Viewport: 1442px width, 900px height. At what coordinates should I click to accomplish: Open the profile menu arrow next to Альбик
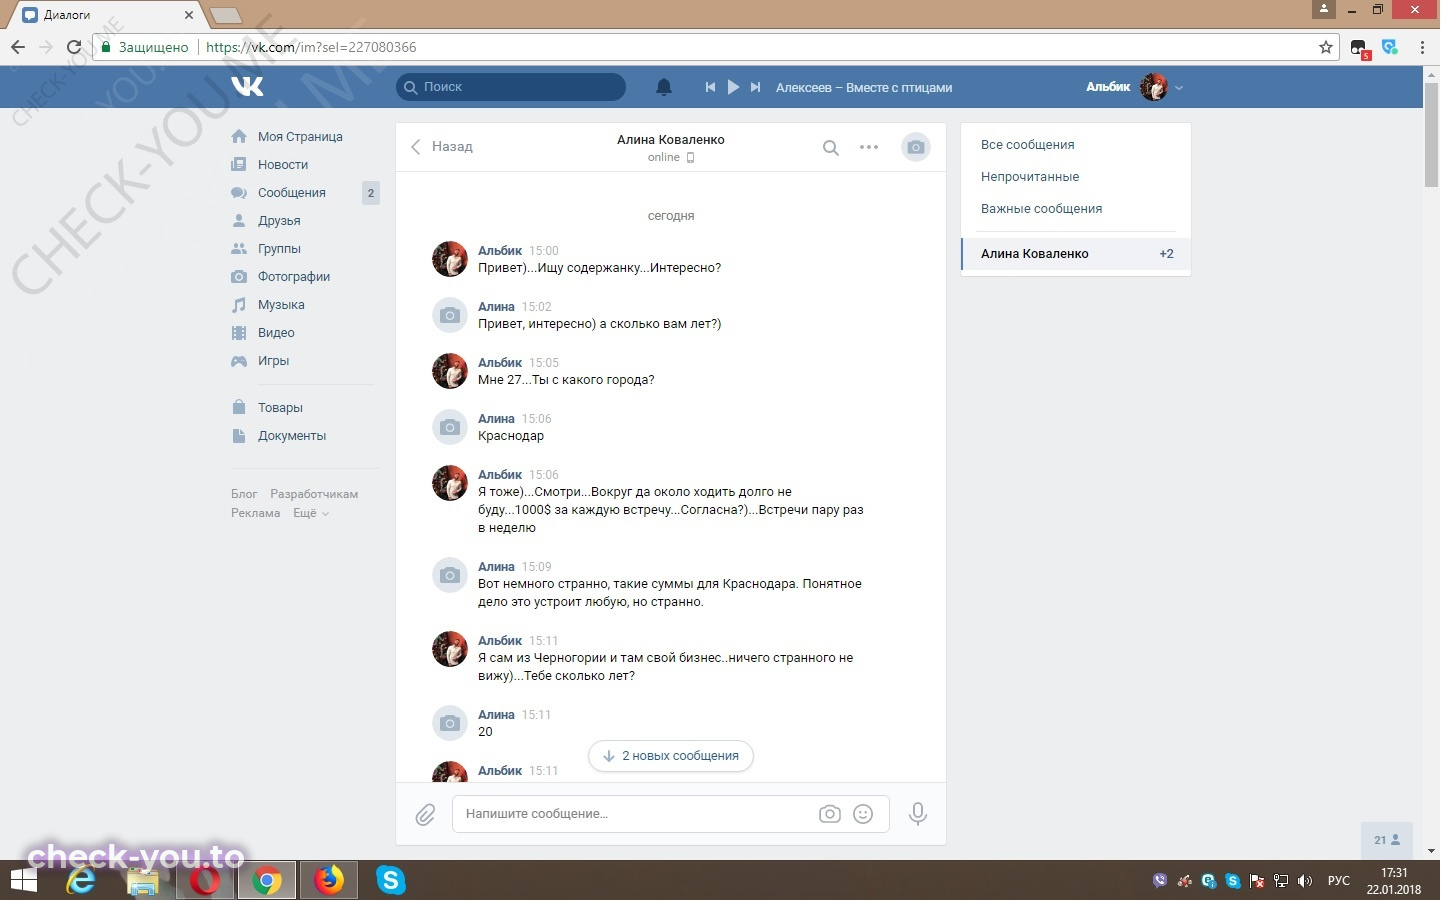point(1179,88)
